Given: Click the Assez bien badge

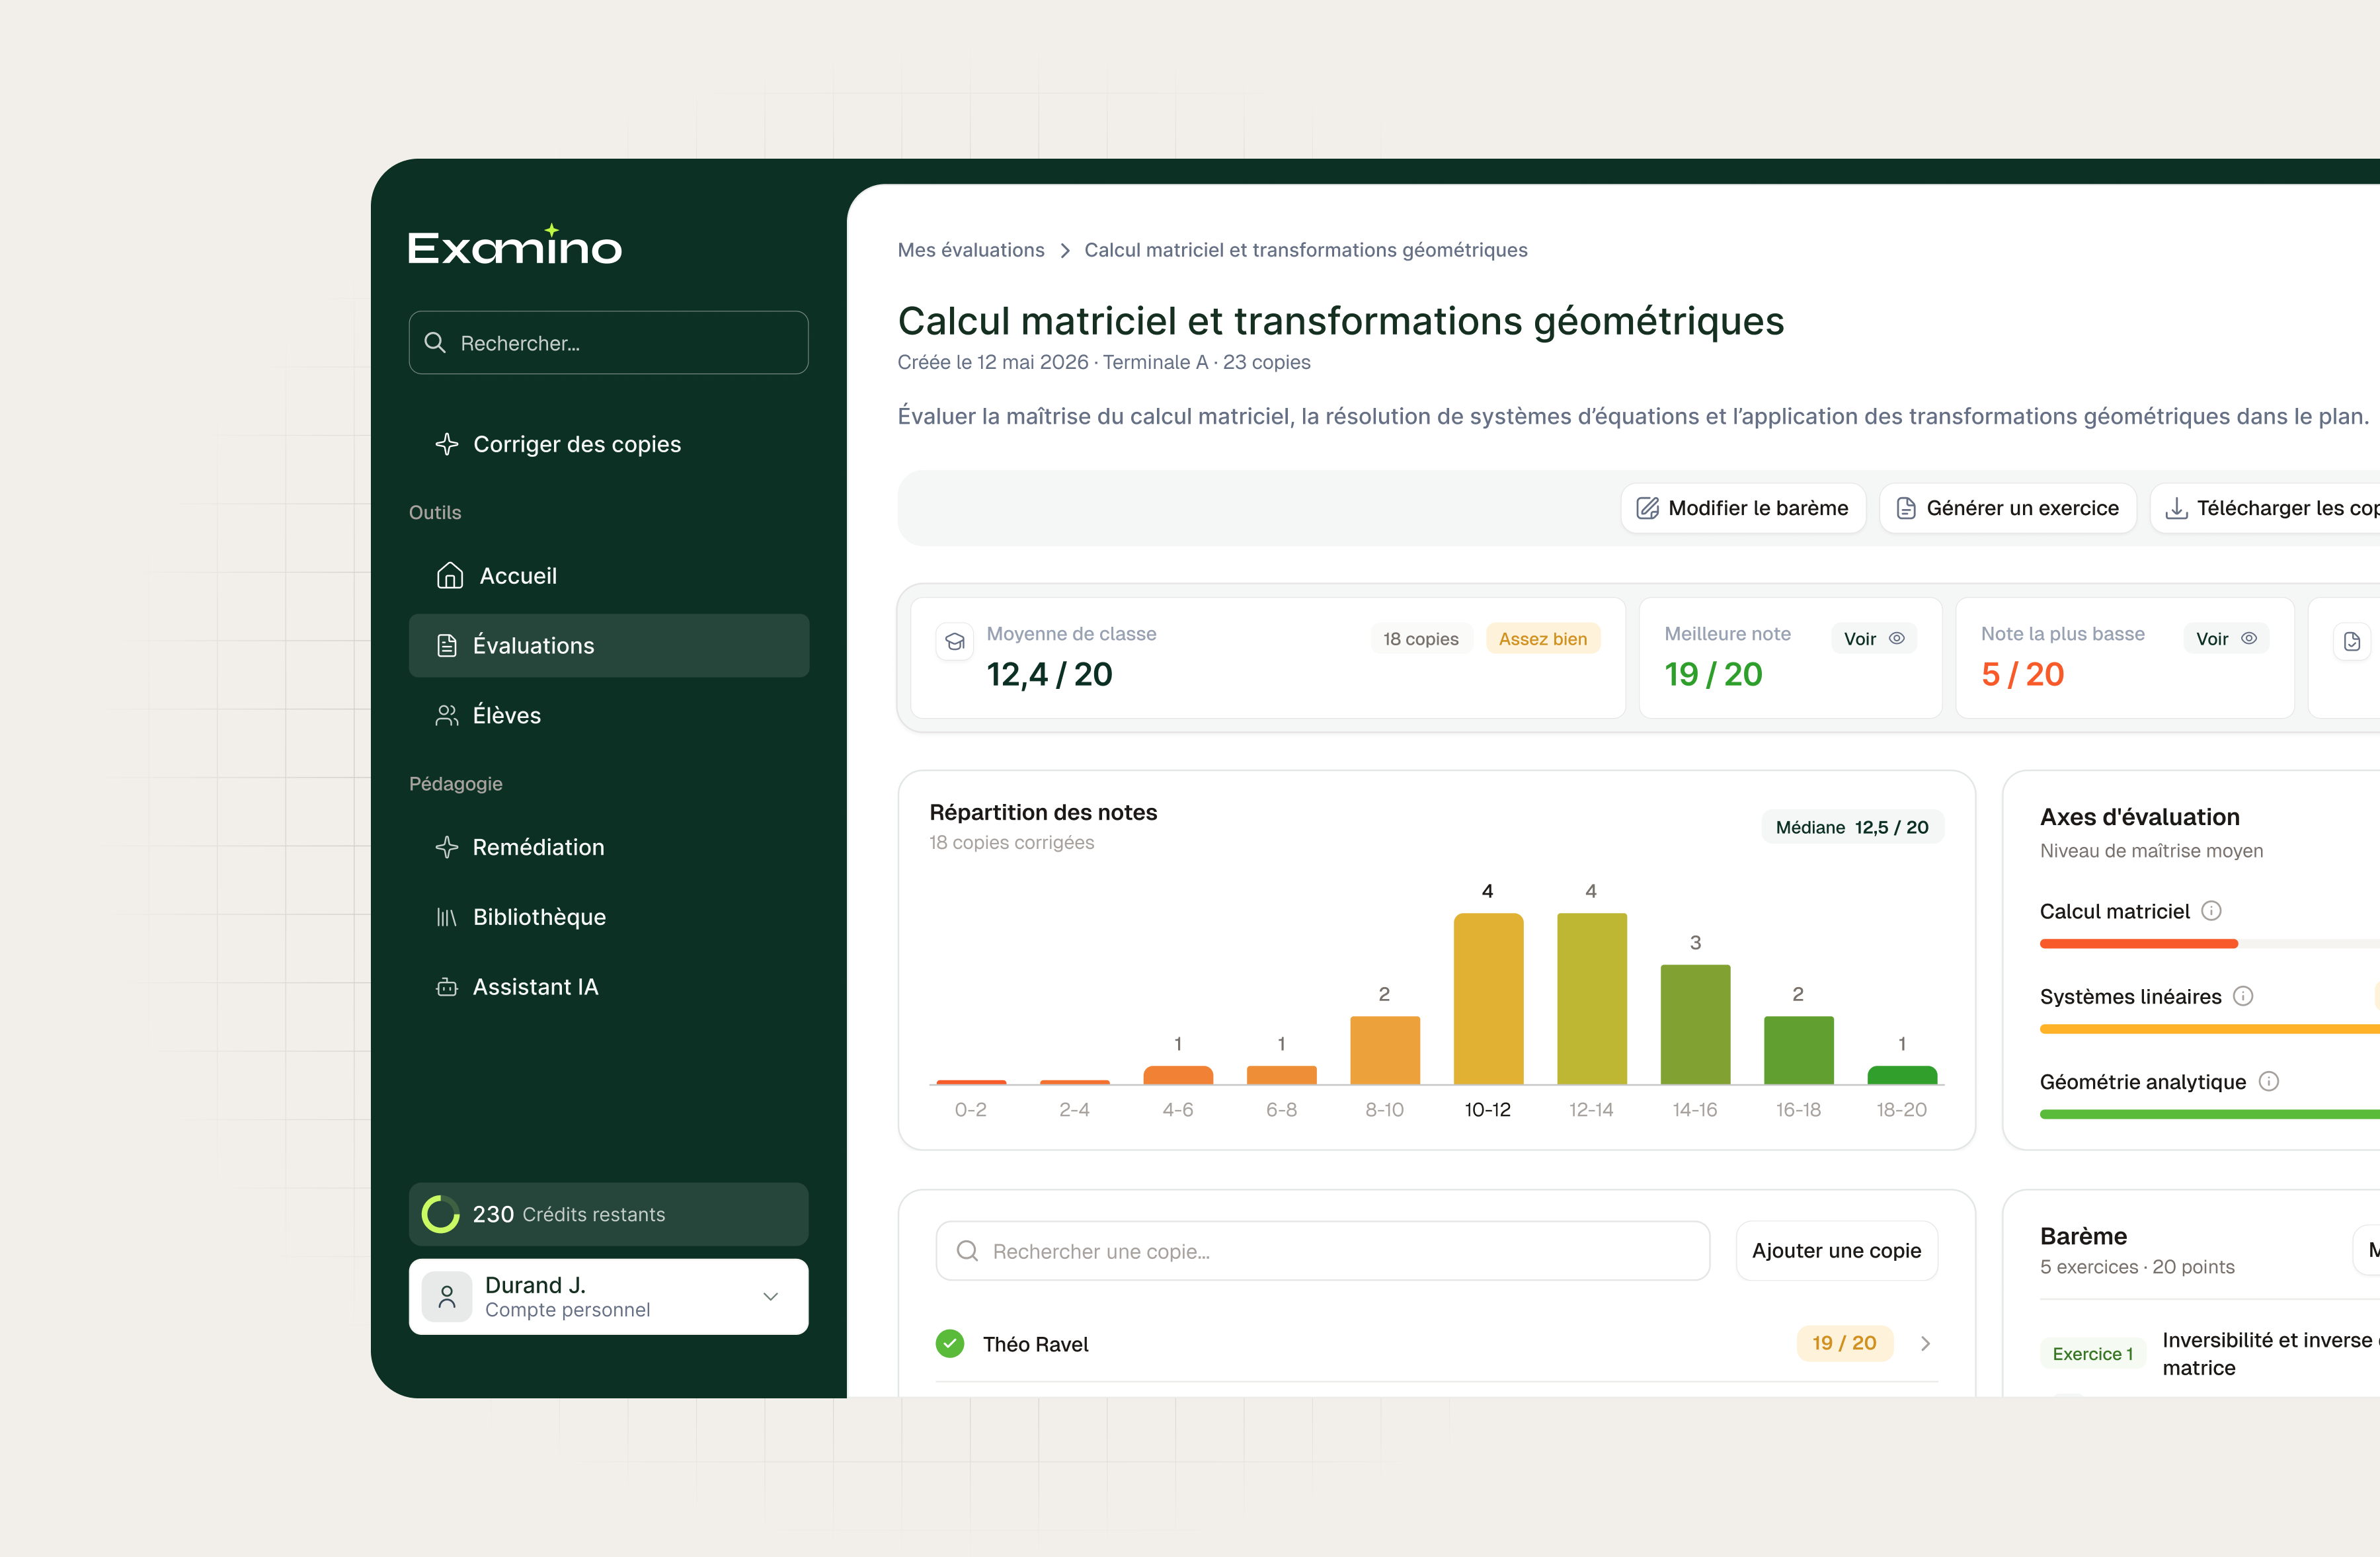Looking at the screenshot, I should coord(1543,639).
